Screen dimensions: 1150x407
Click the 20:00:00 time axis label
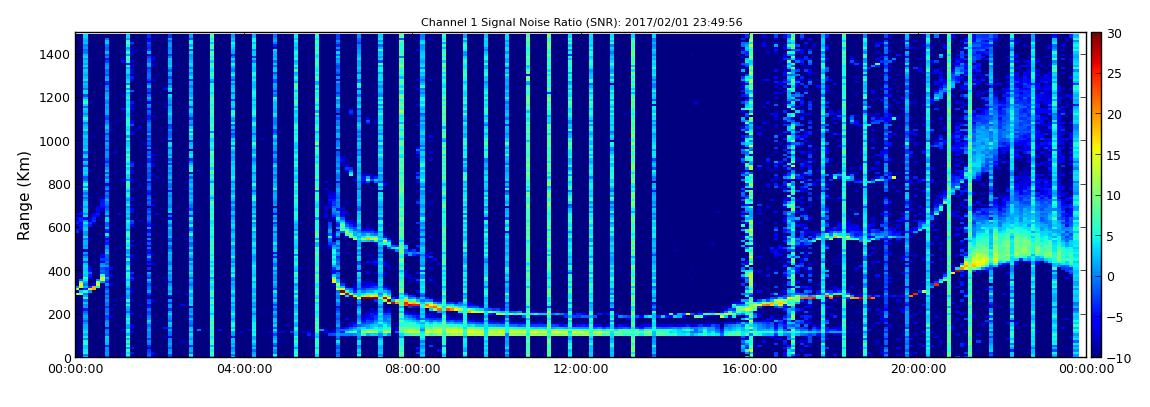[x=916, y=369]
